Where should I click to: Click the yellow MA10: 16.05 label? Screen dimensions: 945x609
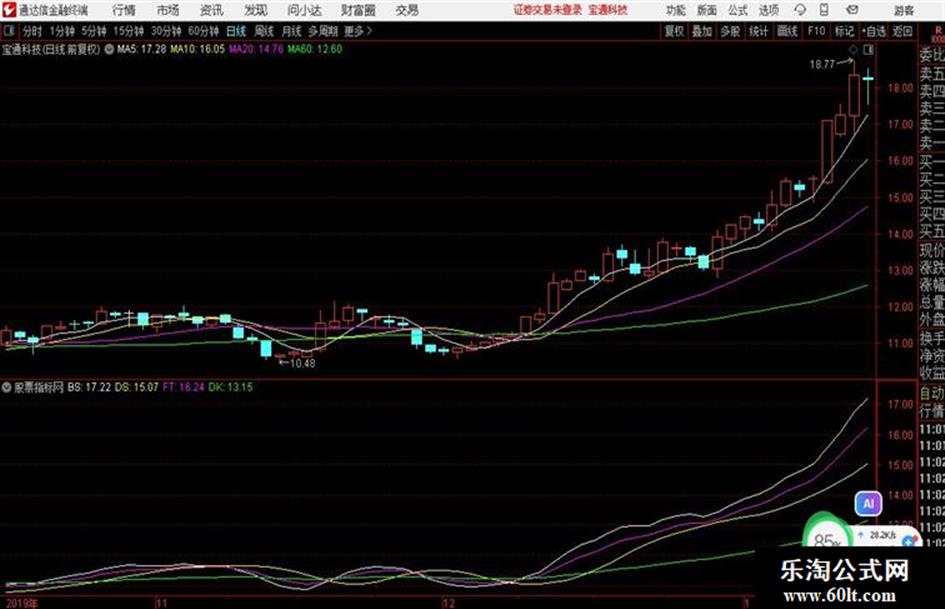coord(197,49)
